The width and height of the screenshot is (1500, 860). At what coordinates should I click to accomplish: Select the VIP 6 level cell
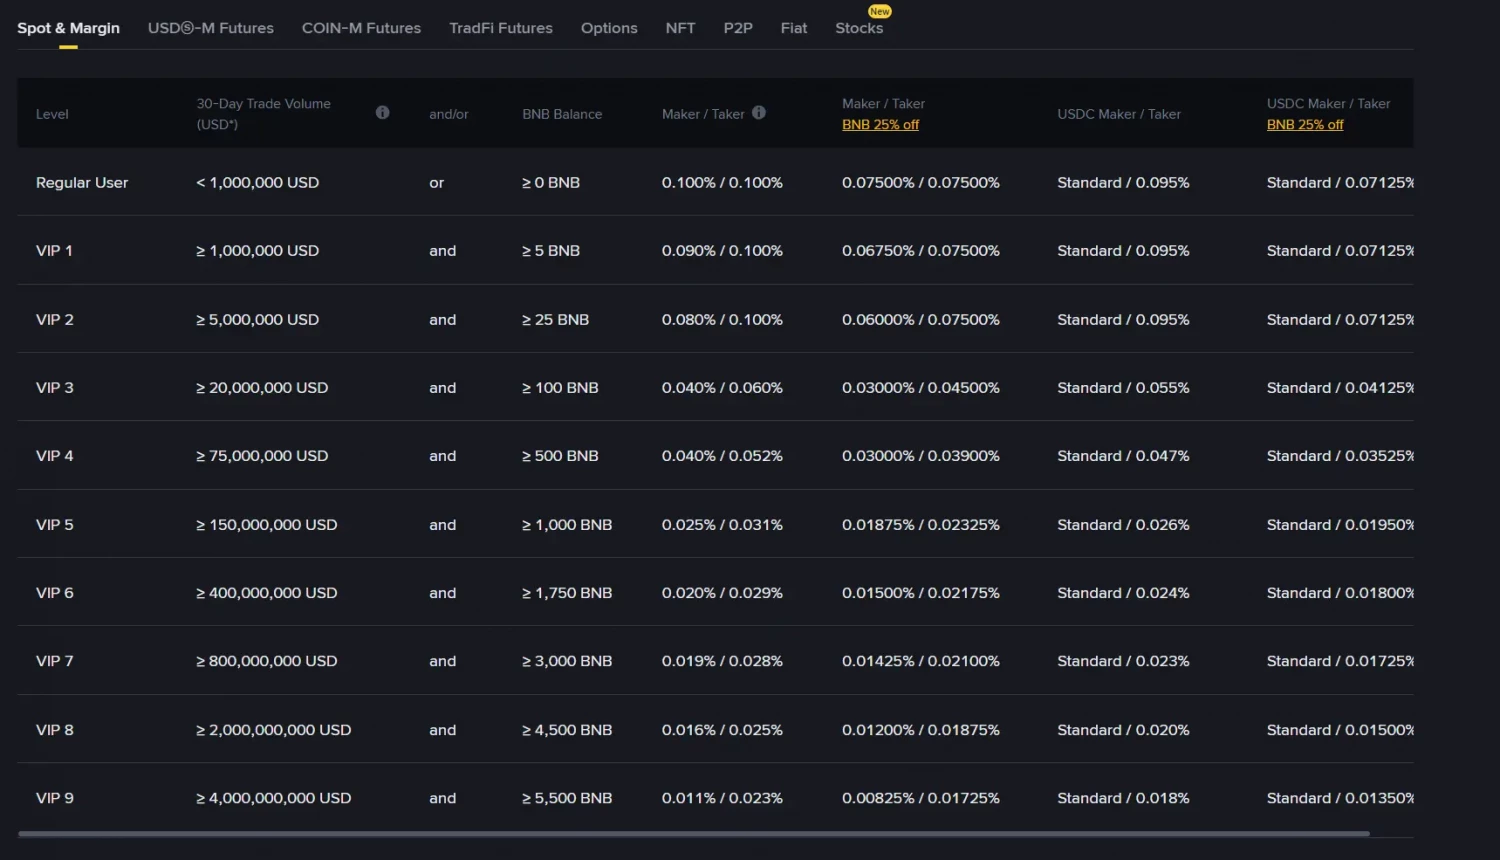pyautogui.click(x=55, y=593)
